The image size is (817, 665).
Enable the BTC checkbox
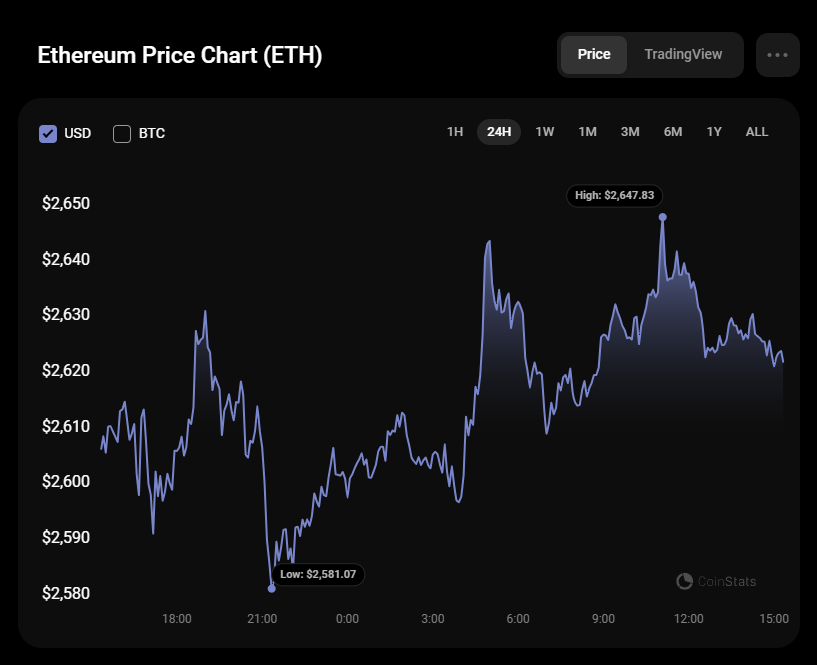coord(122,133)
